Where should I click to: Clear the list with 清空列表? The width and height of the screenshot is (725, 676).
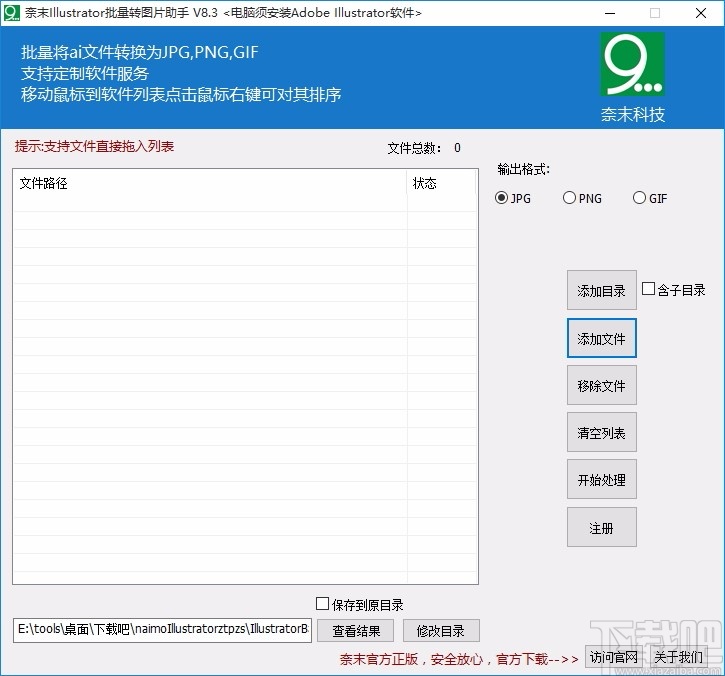pyautogui.click(x=602, y=432)
